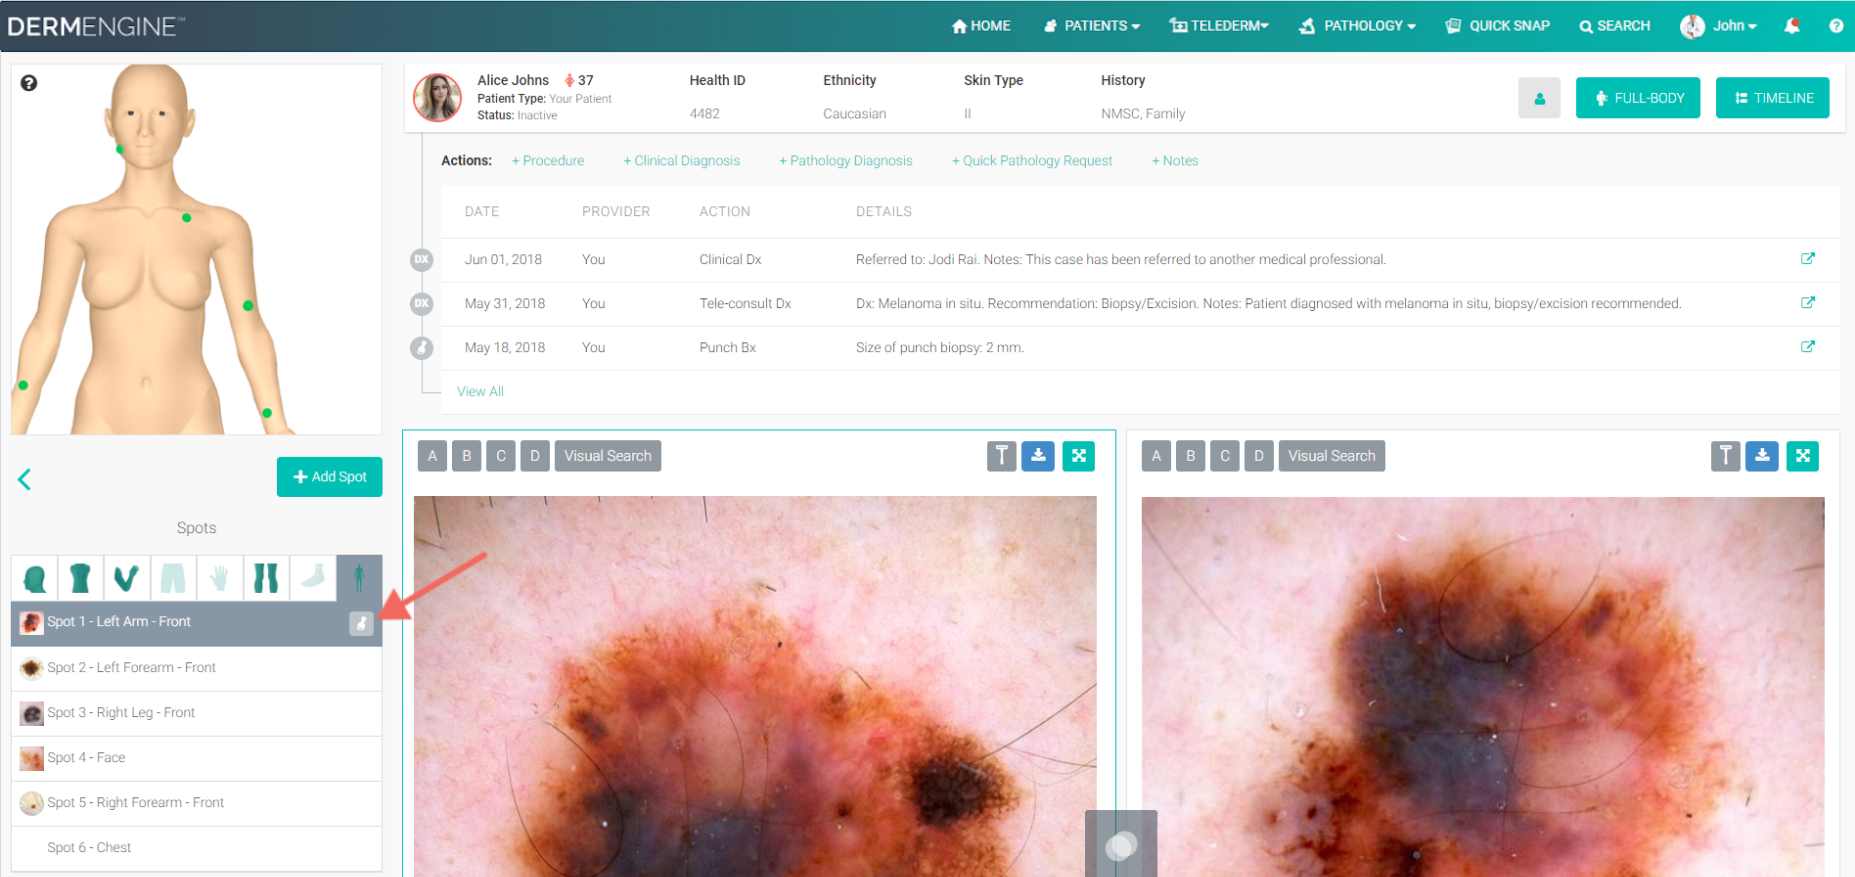Open details of May 31 Tele-consult Dx entry
1855x877 pixels.
pos(1808,302)
